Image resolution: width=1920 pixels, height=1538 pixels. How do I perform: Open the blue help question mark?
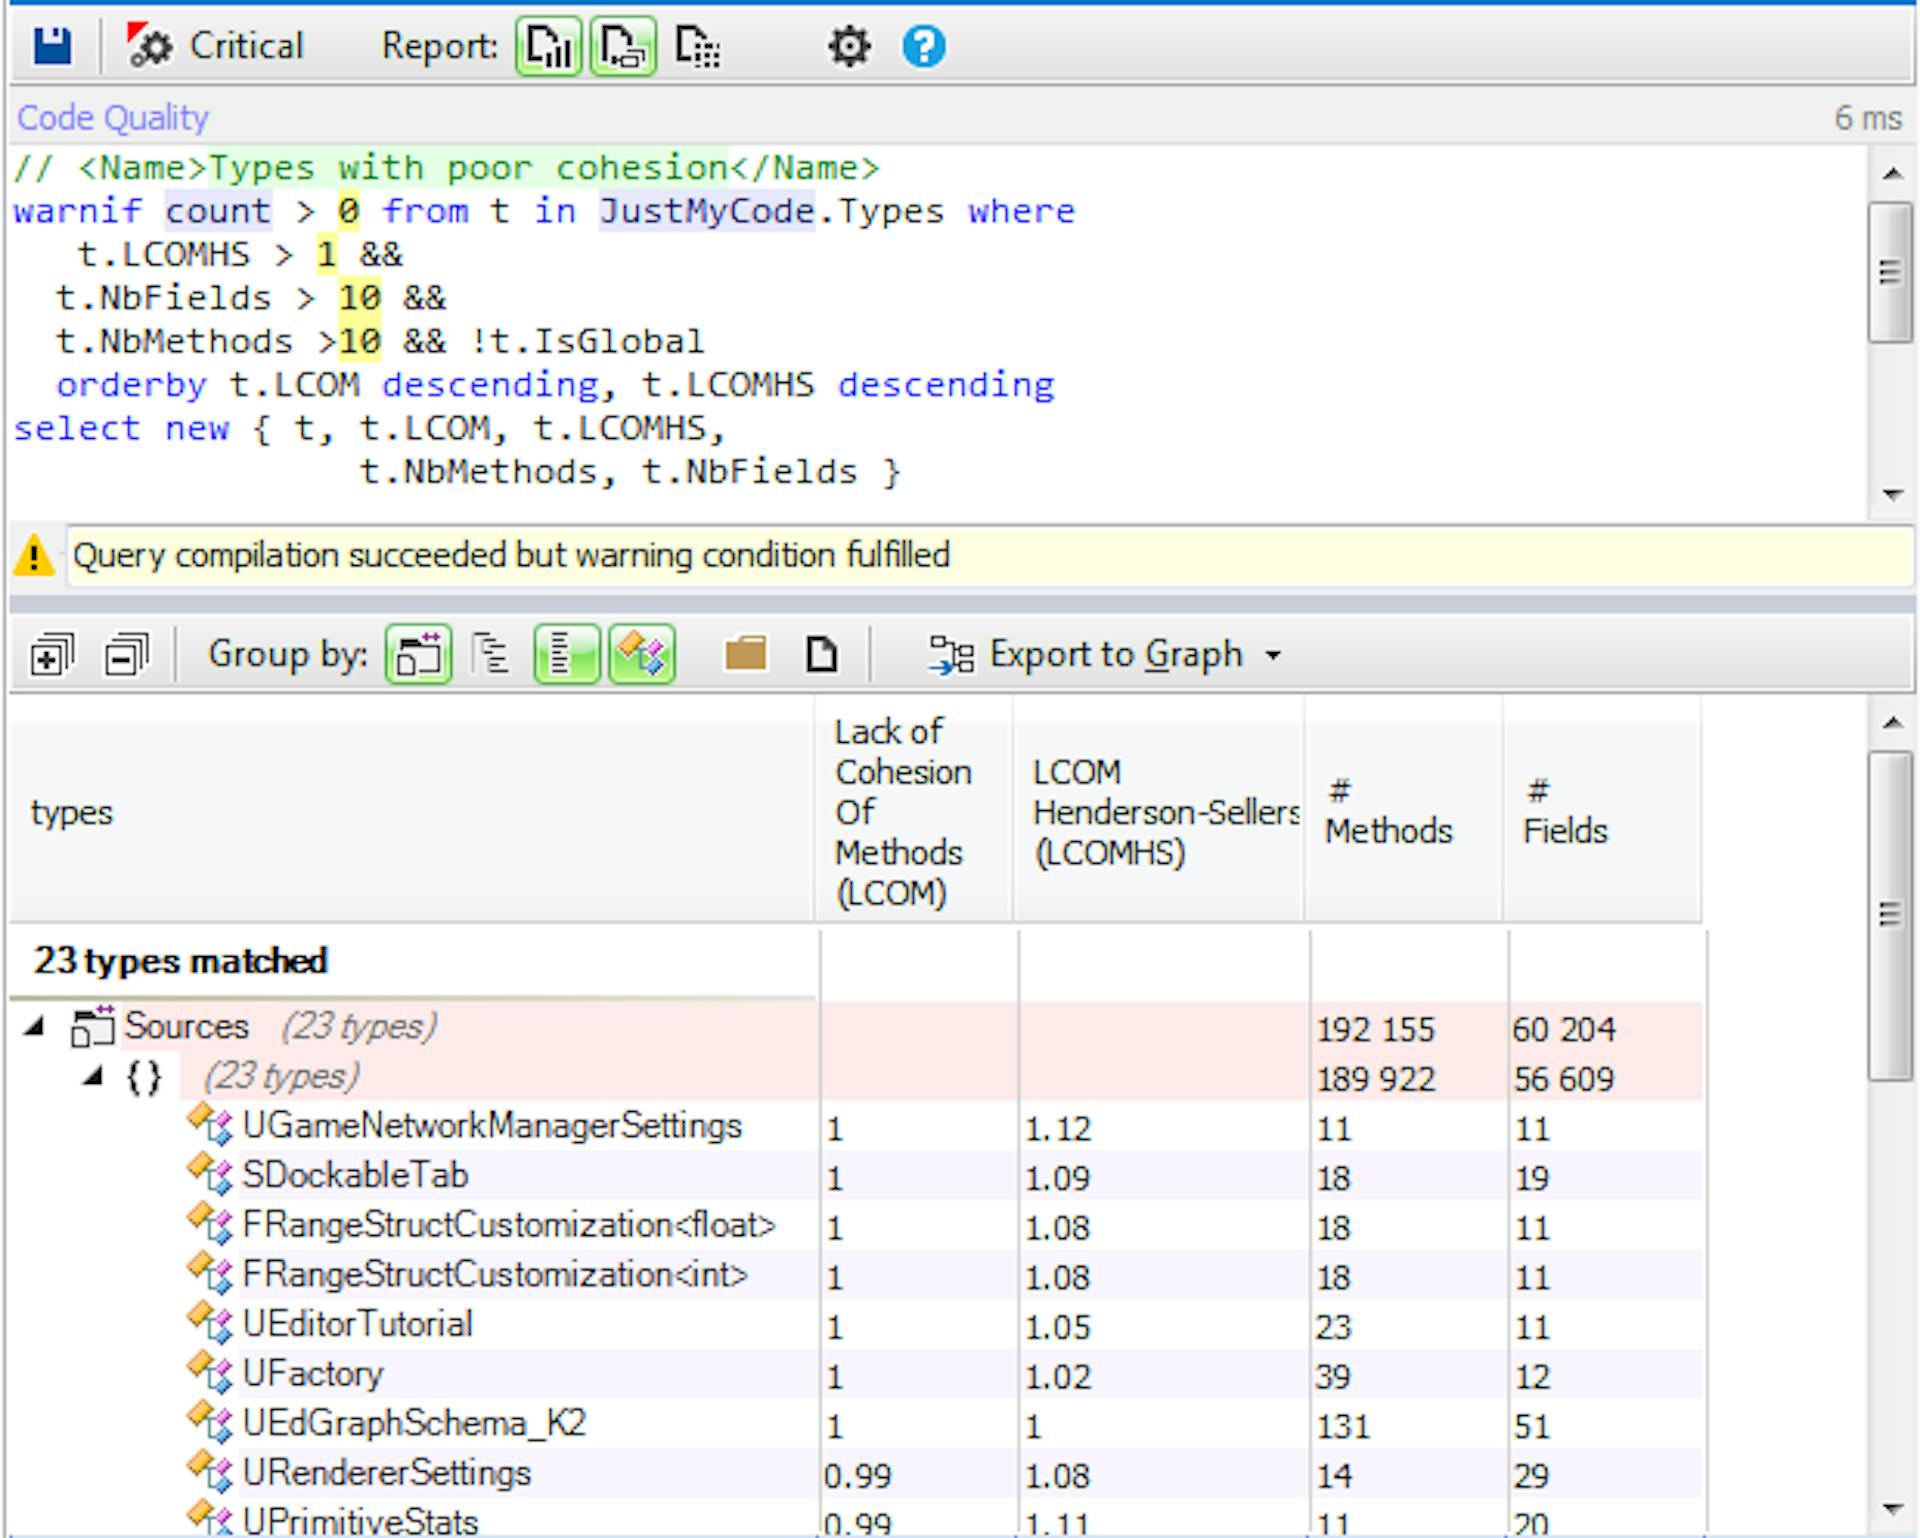pyautogui.click(x=923, y=46)
